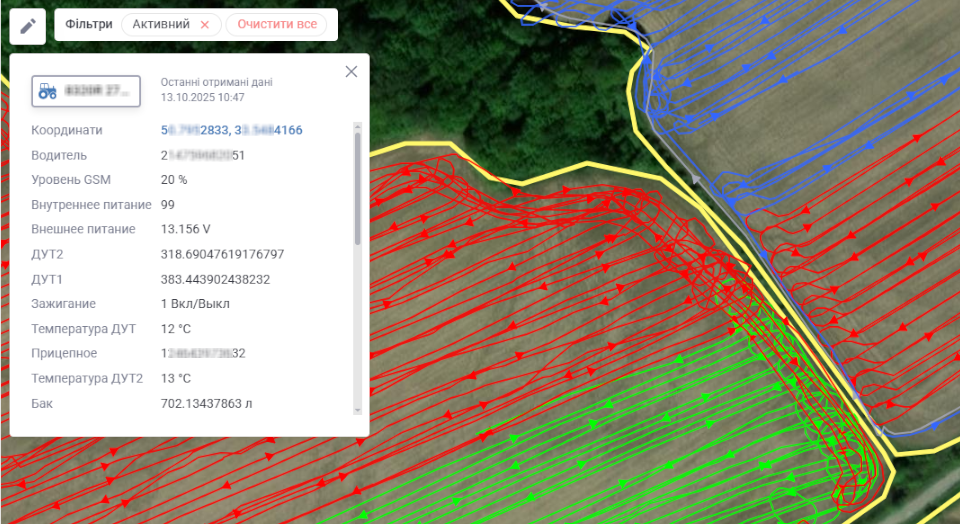Click the tractor icon in panel
Viewport: 960px width, 524px height.
[x=48, y=91]
